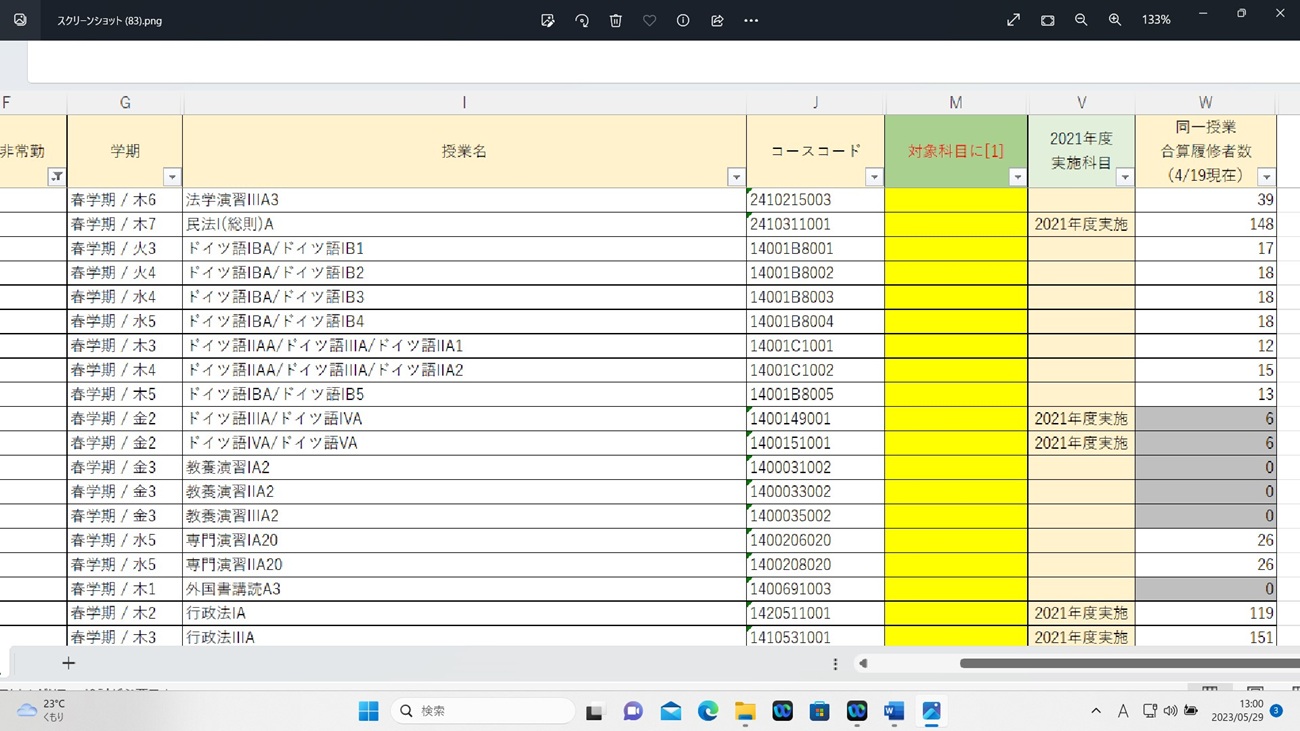
Task: Switch to Word from the taskbar
Action: (894, 711)
